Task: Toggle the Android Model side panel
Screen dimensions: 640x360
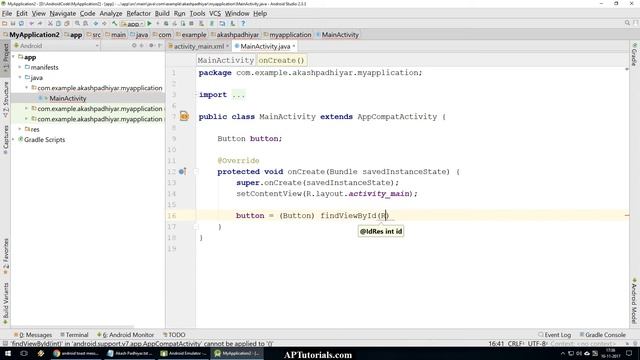Action: [x=634, y=301]
